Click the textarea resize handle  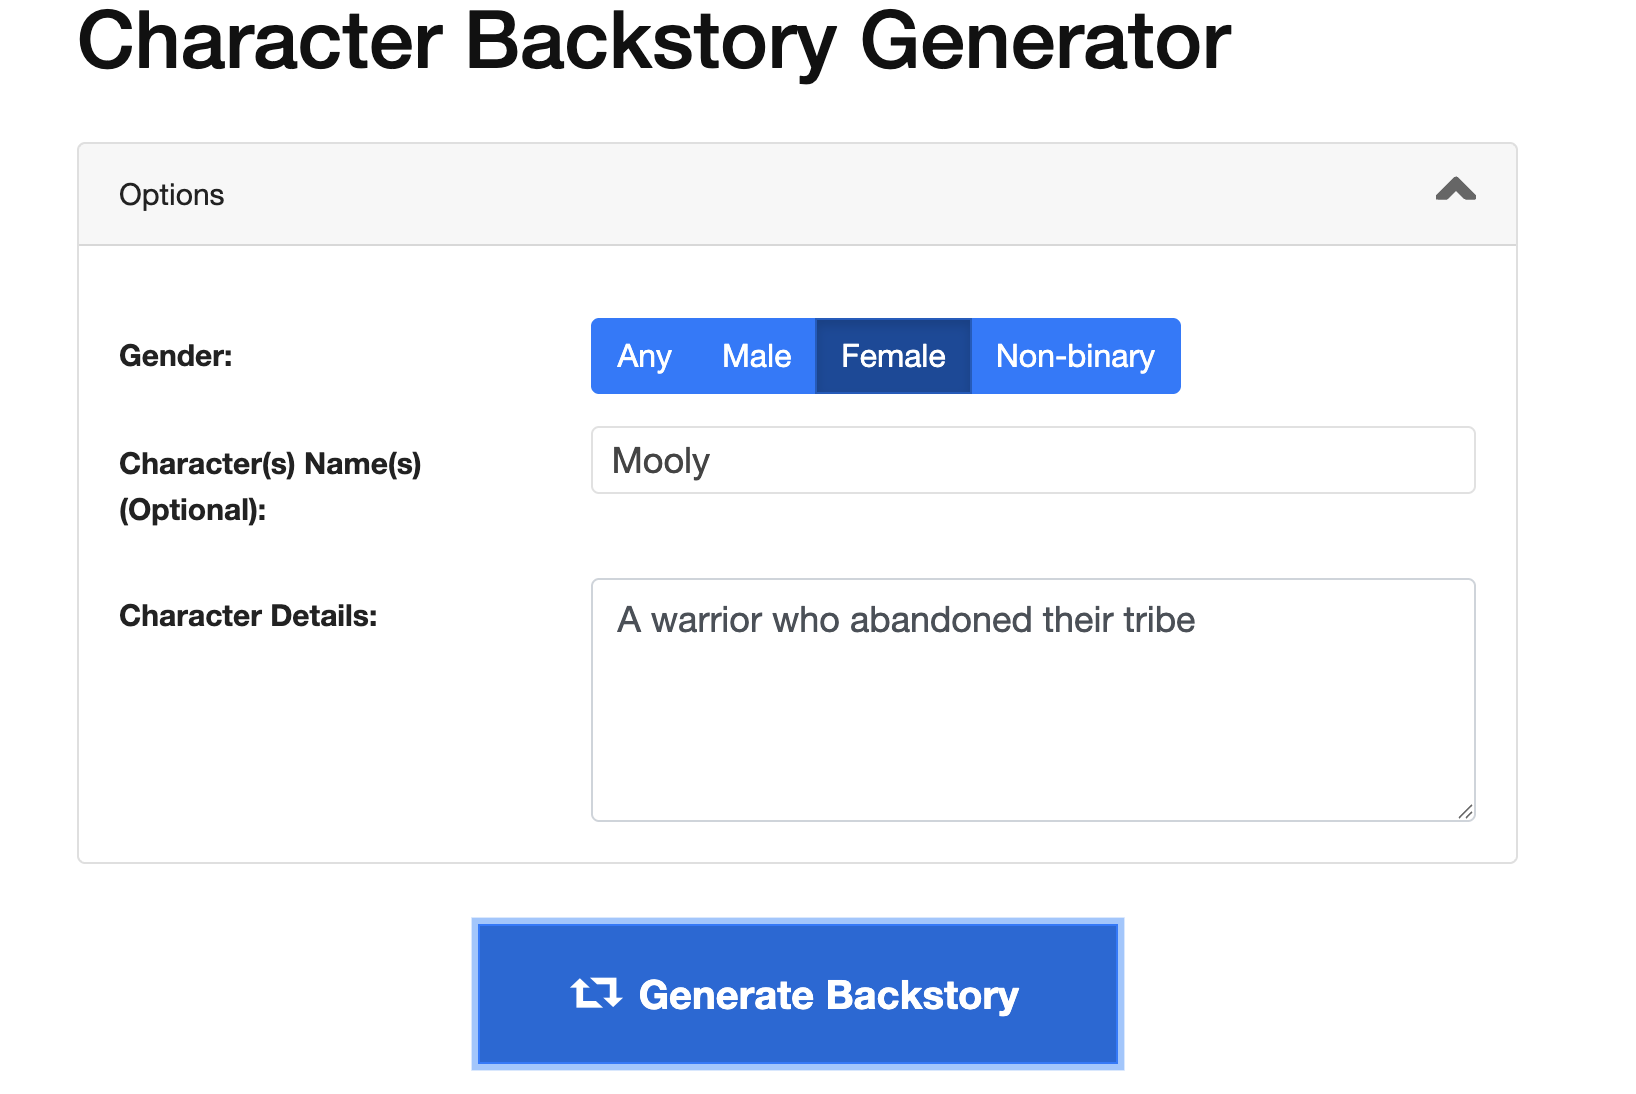1465,810
